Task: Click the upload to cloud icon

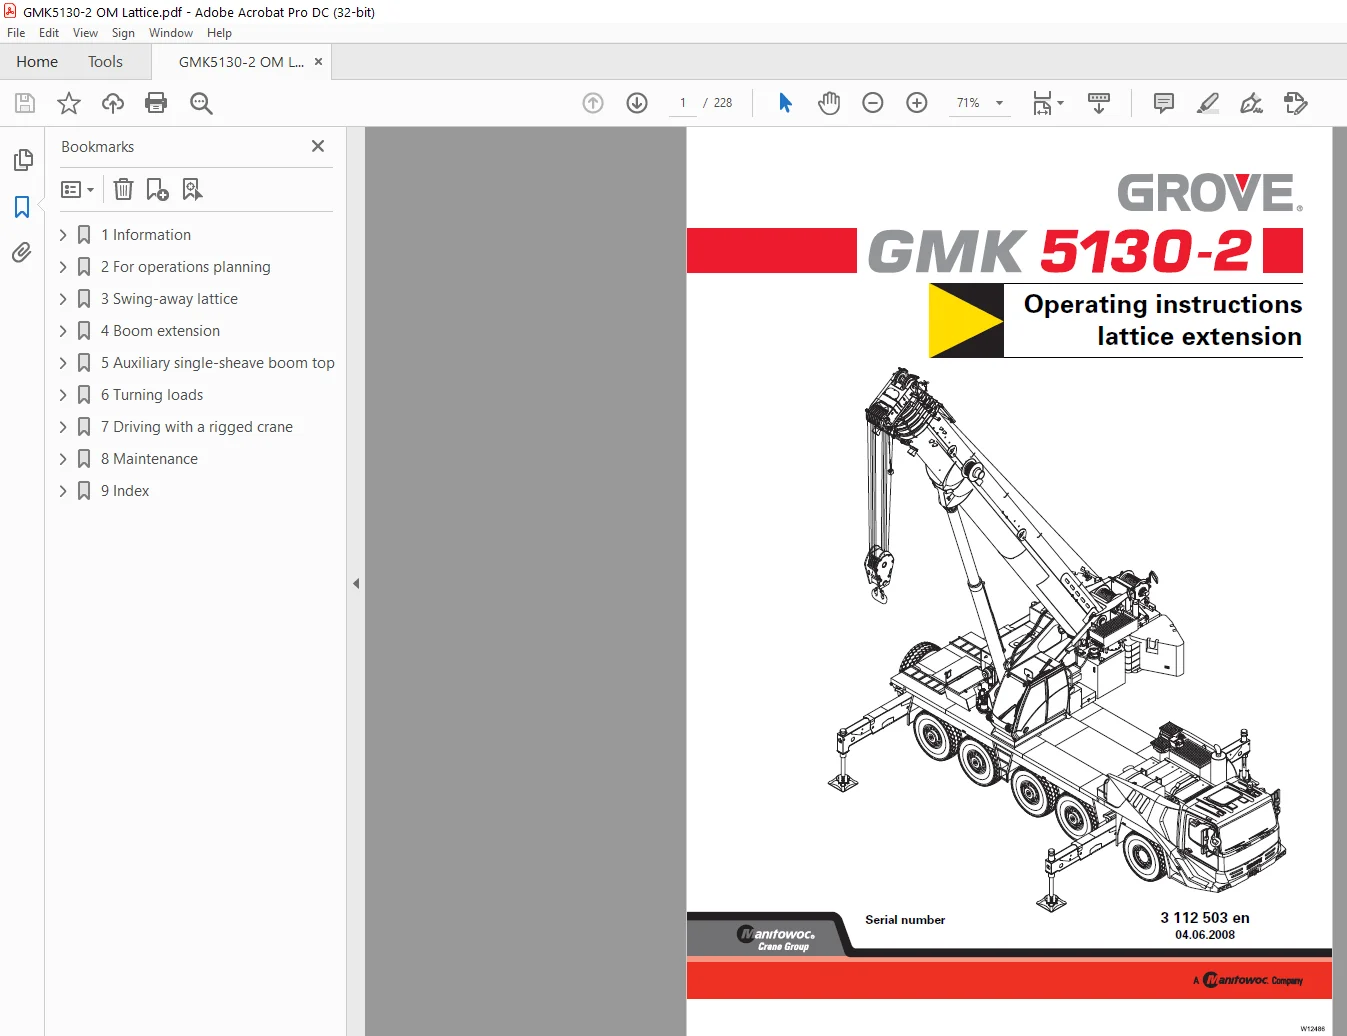Action: 113,103
